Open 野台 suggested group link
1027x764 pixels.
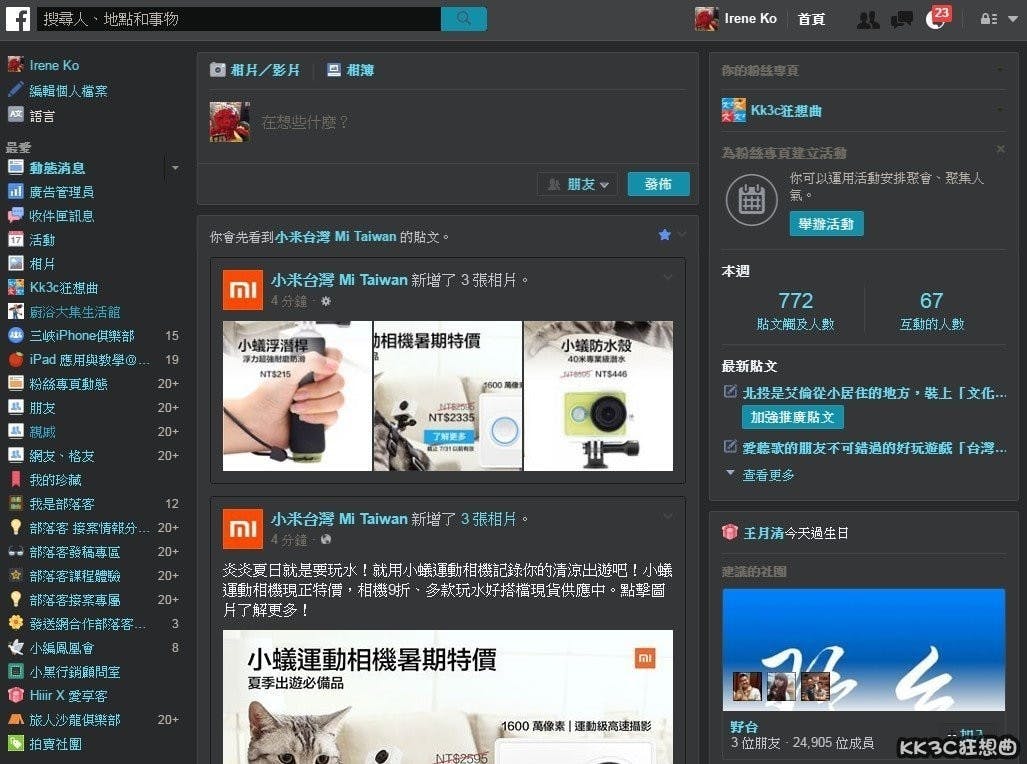(744, 727)
